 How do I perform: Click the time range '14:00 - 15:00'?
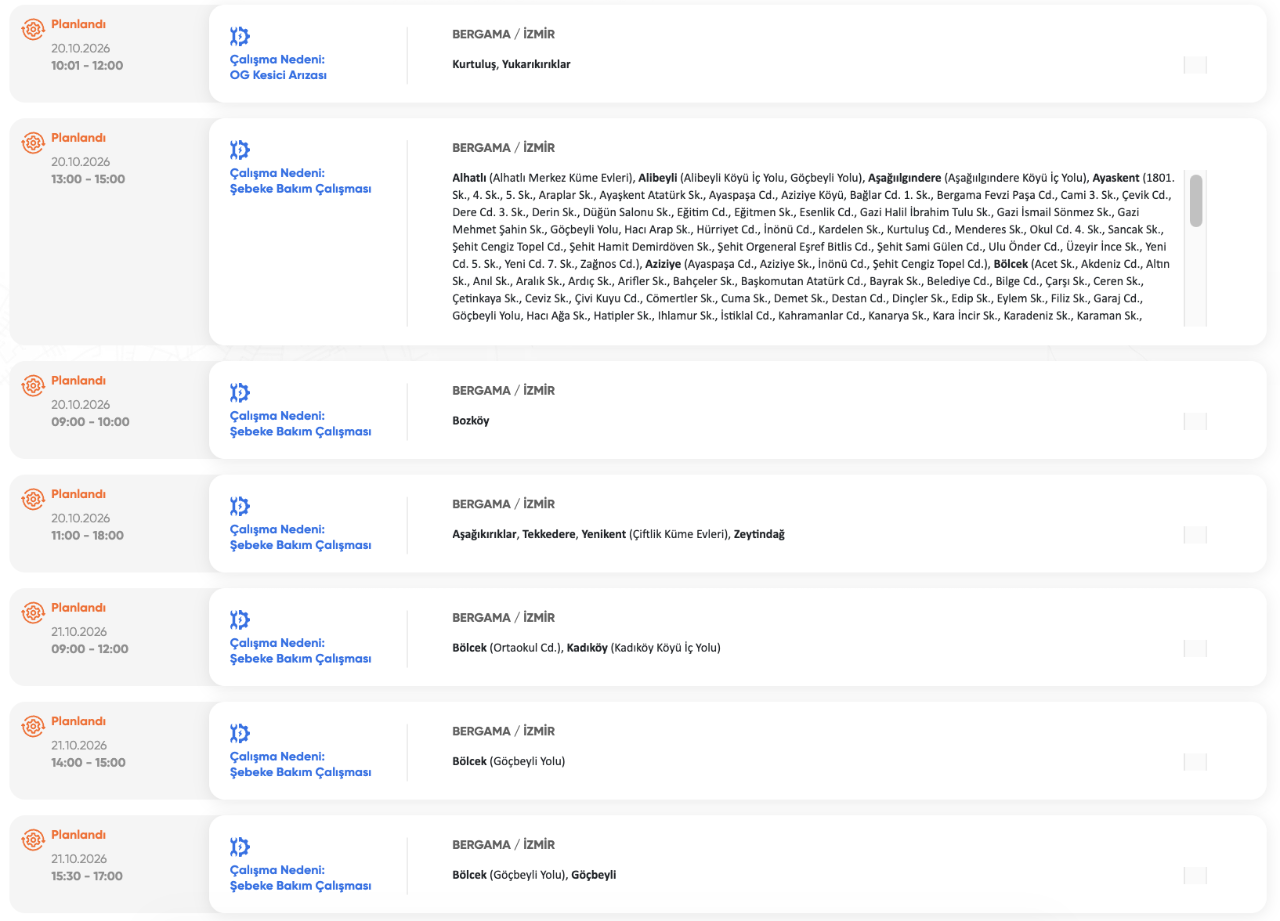(x=89, y=763)
